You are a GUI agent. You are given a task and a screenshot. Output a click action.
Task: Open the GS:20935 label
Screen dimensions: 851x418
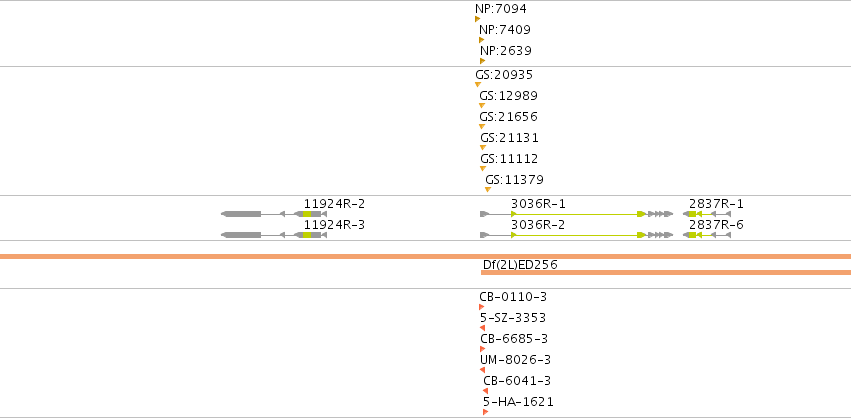[x=504, y=75]
